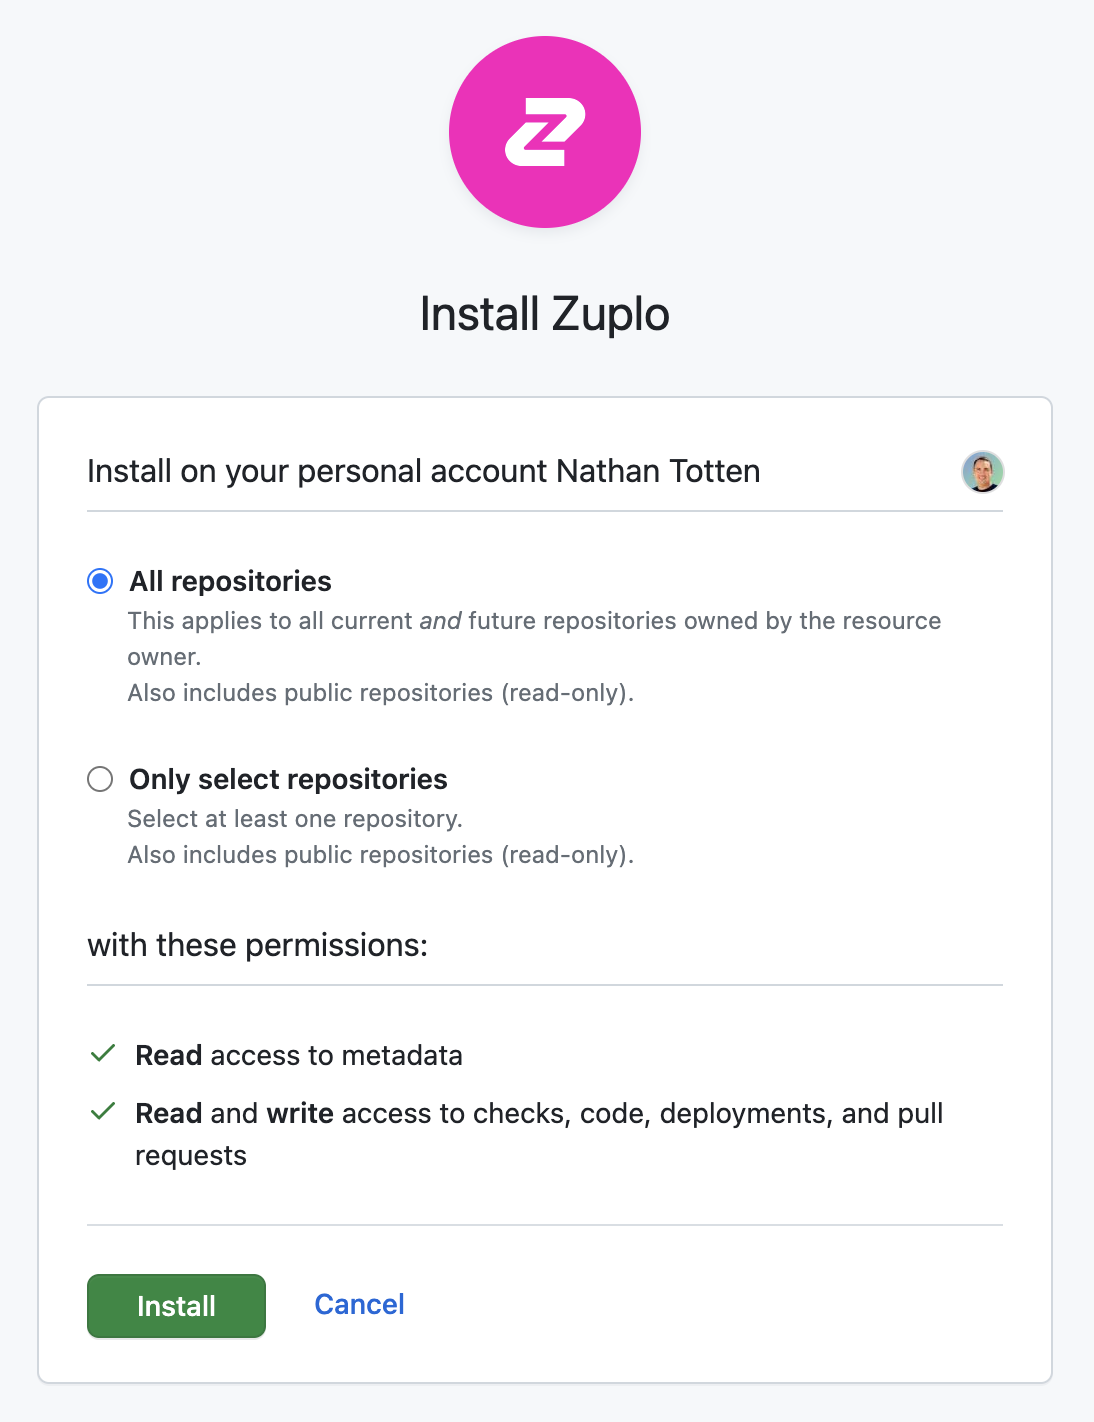
Task: Click the read-only note under select repositories
Action: 381,855
